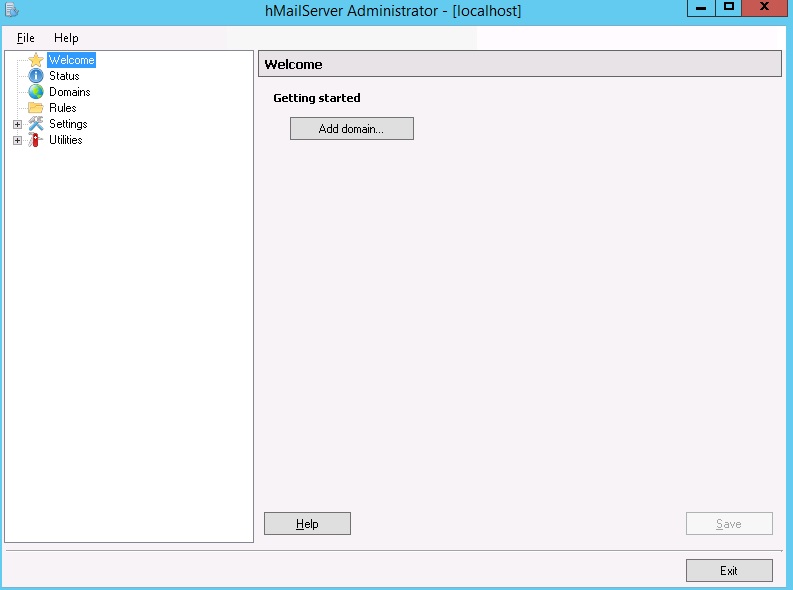Click the Utilities pocket-knife icon
The image size is (793, 590).
36,140
